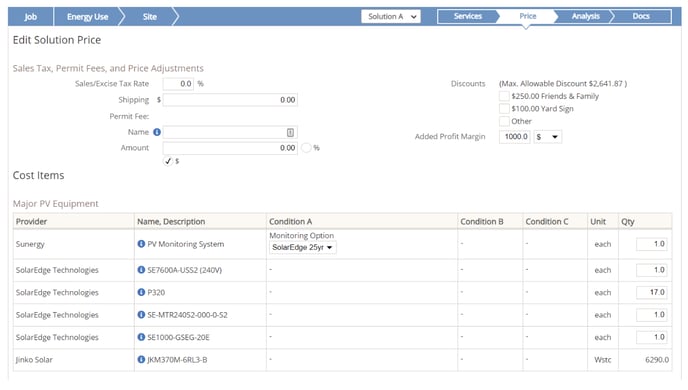The width and height of the screenshot is (688, 390).
Task: Open info for PV Monitoring System
Action: click(x=141, y=244)
